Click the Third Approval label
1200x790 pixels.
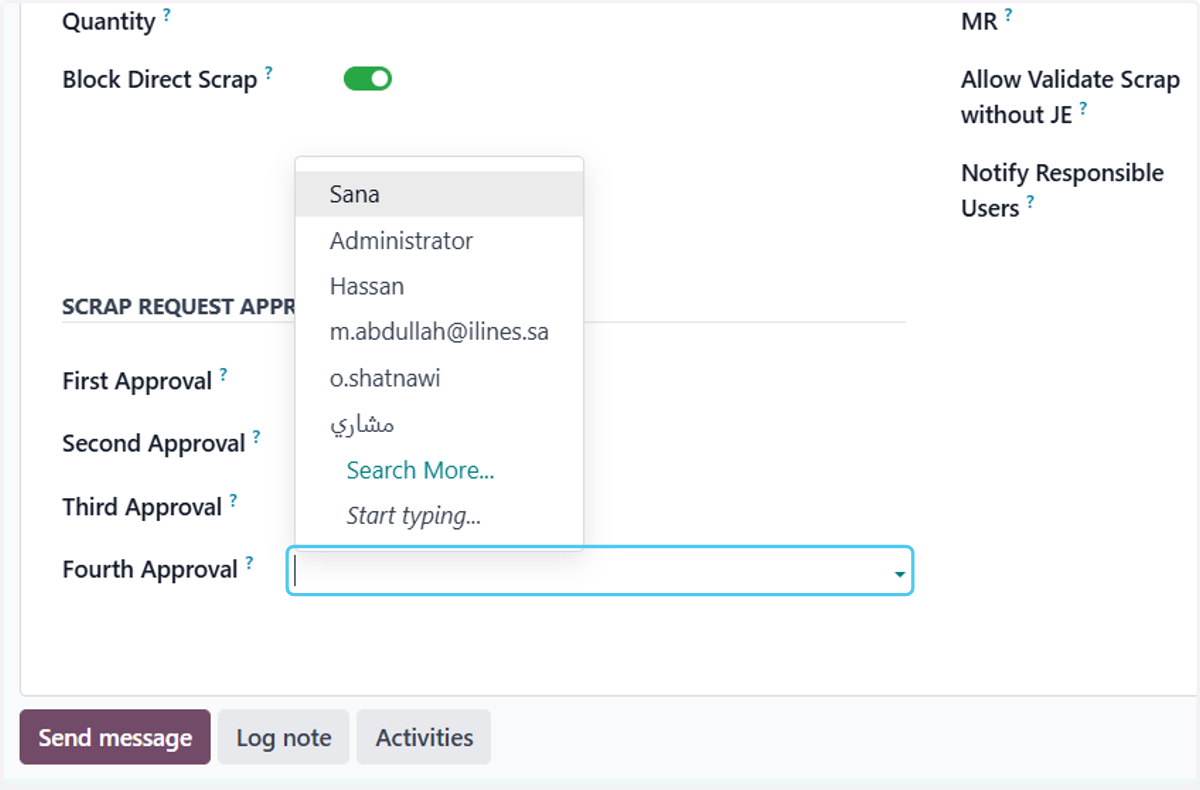pyautogui.click(x=142, y=508)
